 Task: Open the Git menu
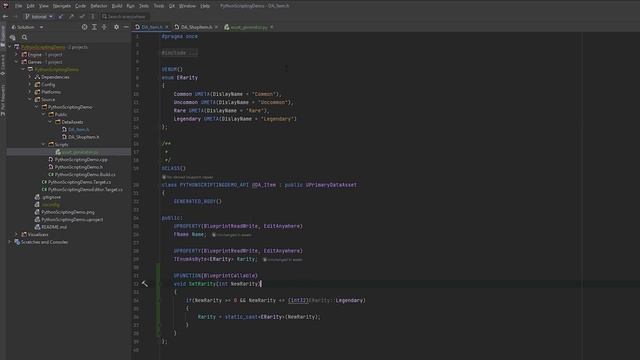(x=172, y=6)
